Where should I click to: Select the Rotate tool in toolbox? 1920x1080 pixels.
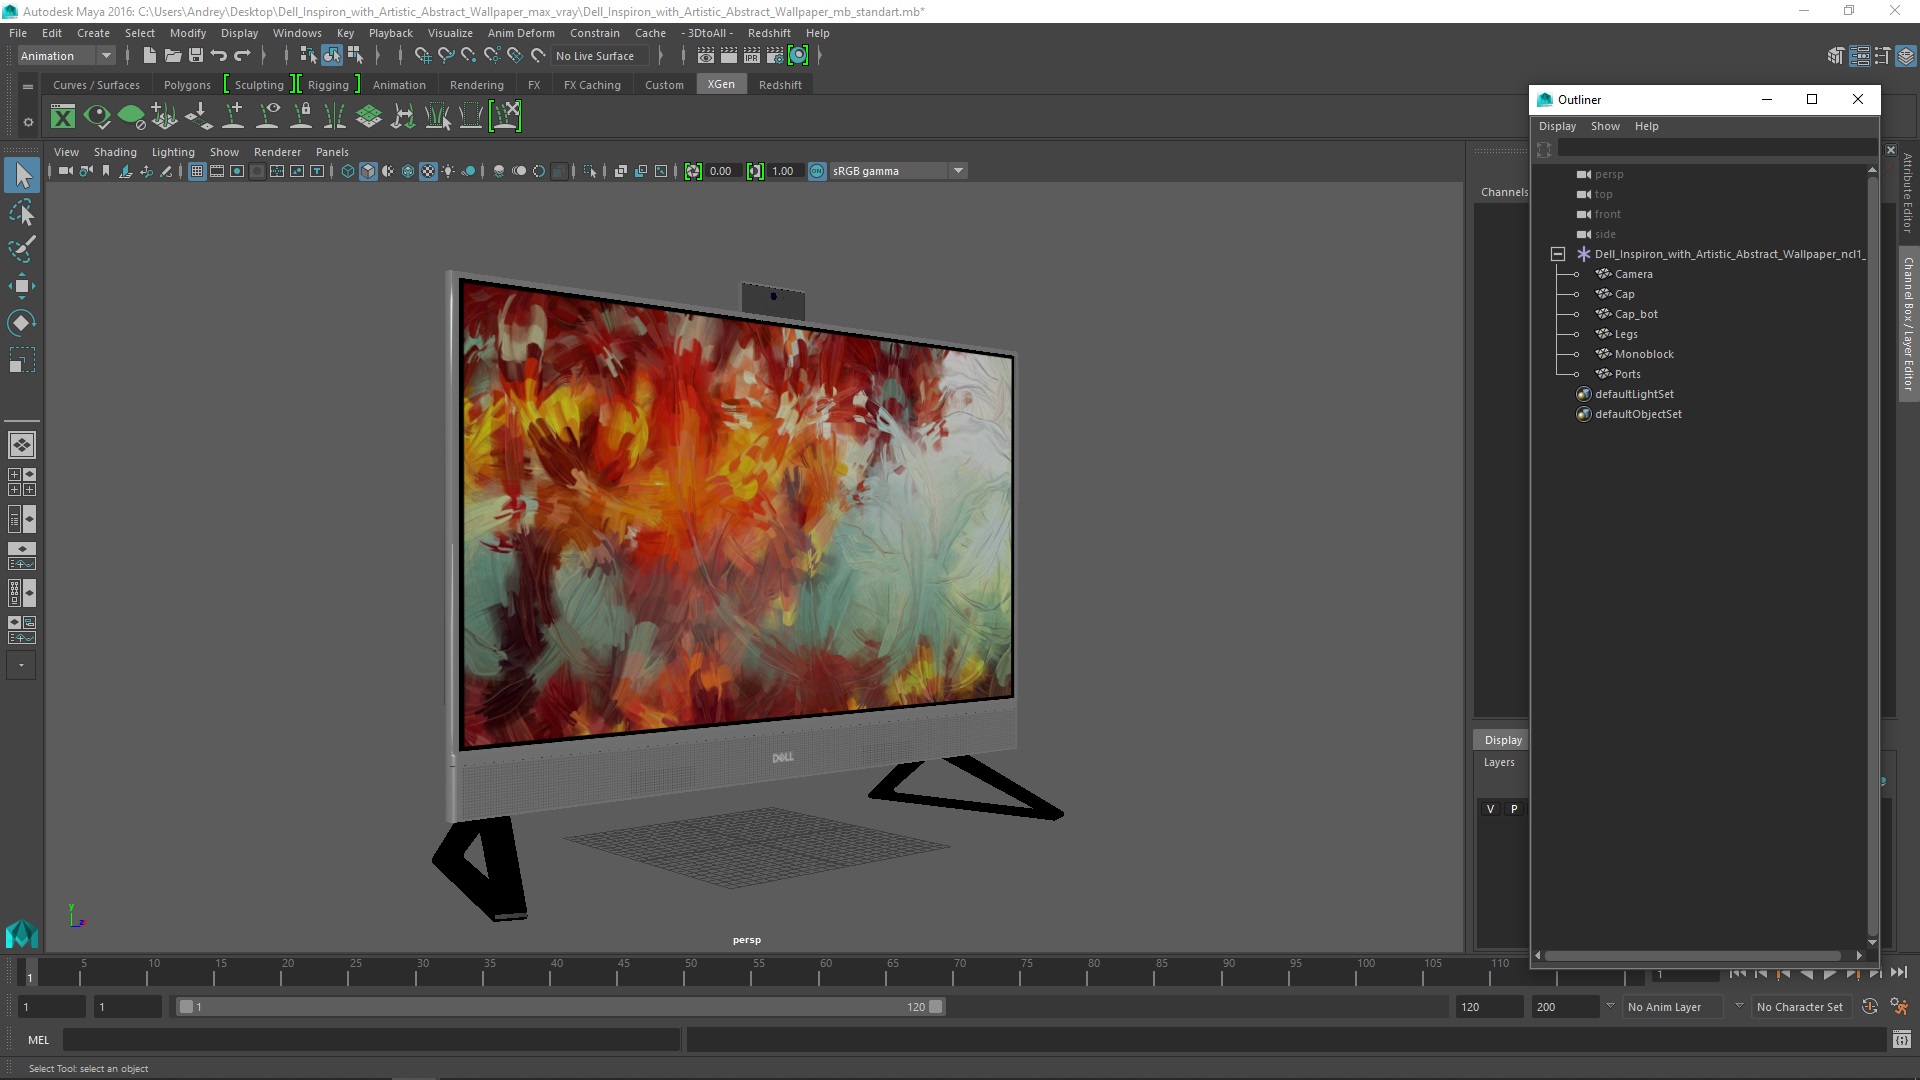[x=22, y=323]
